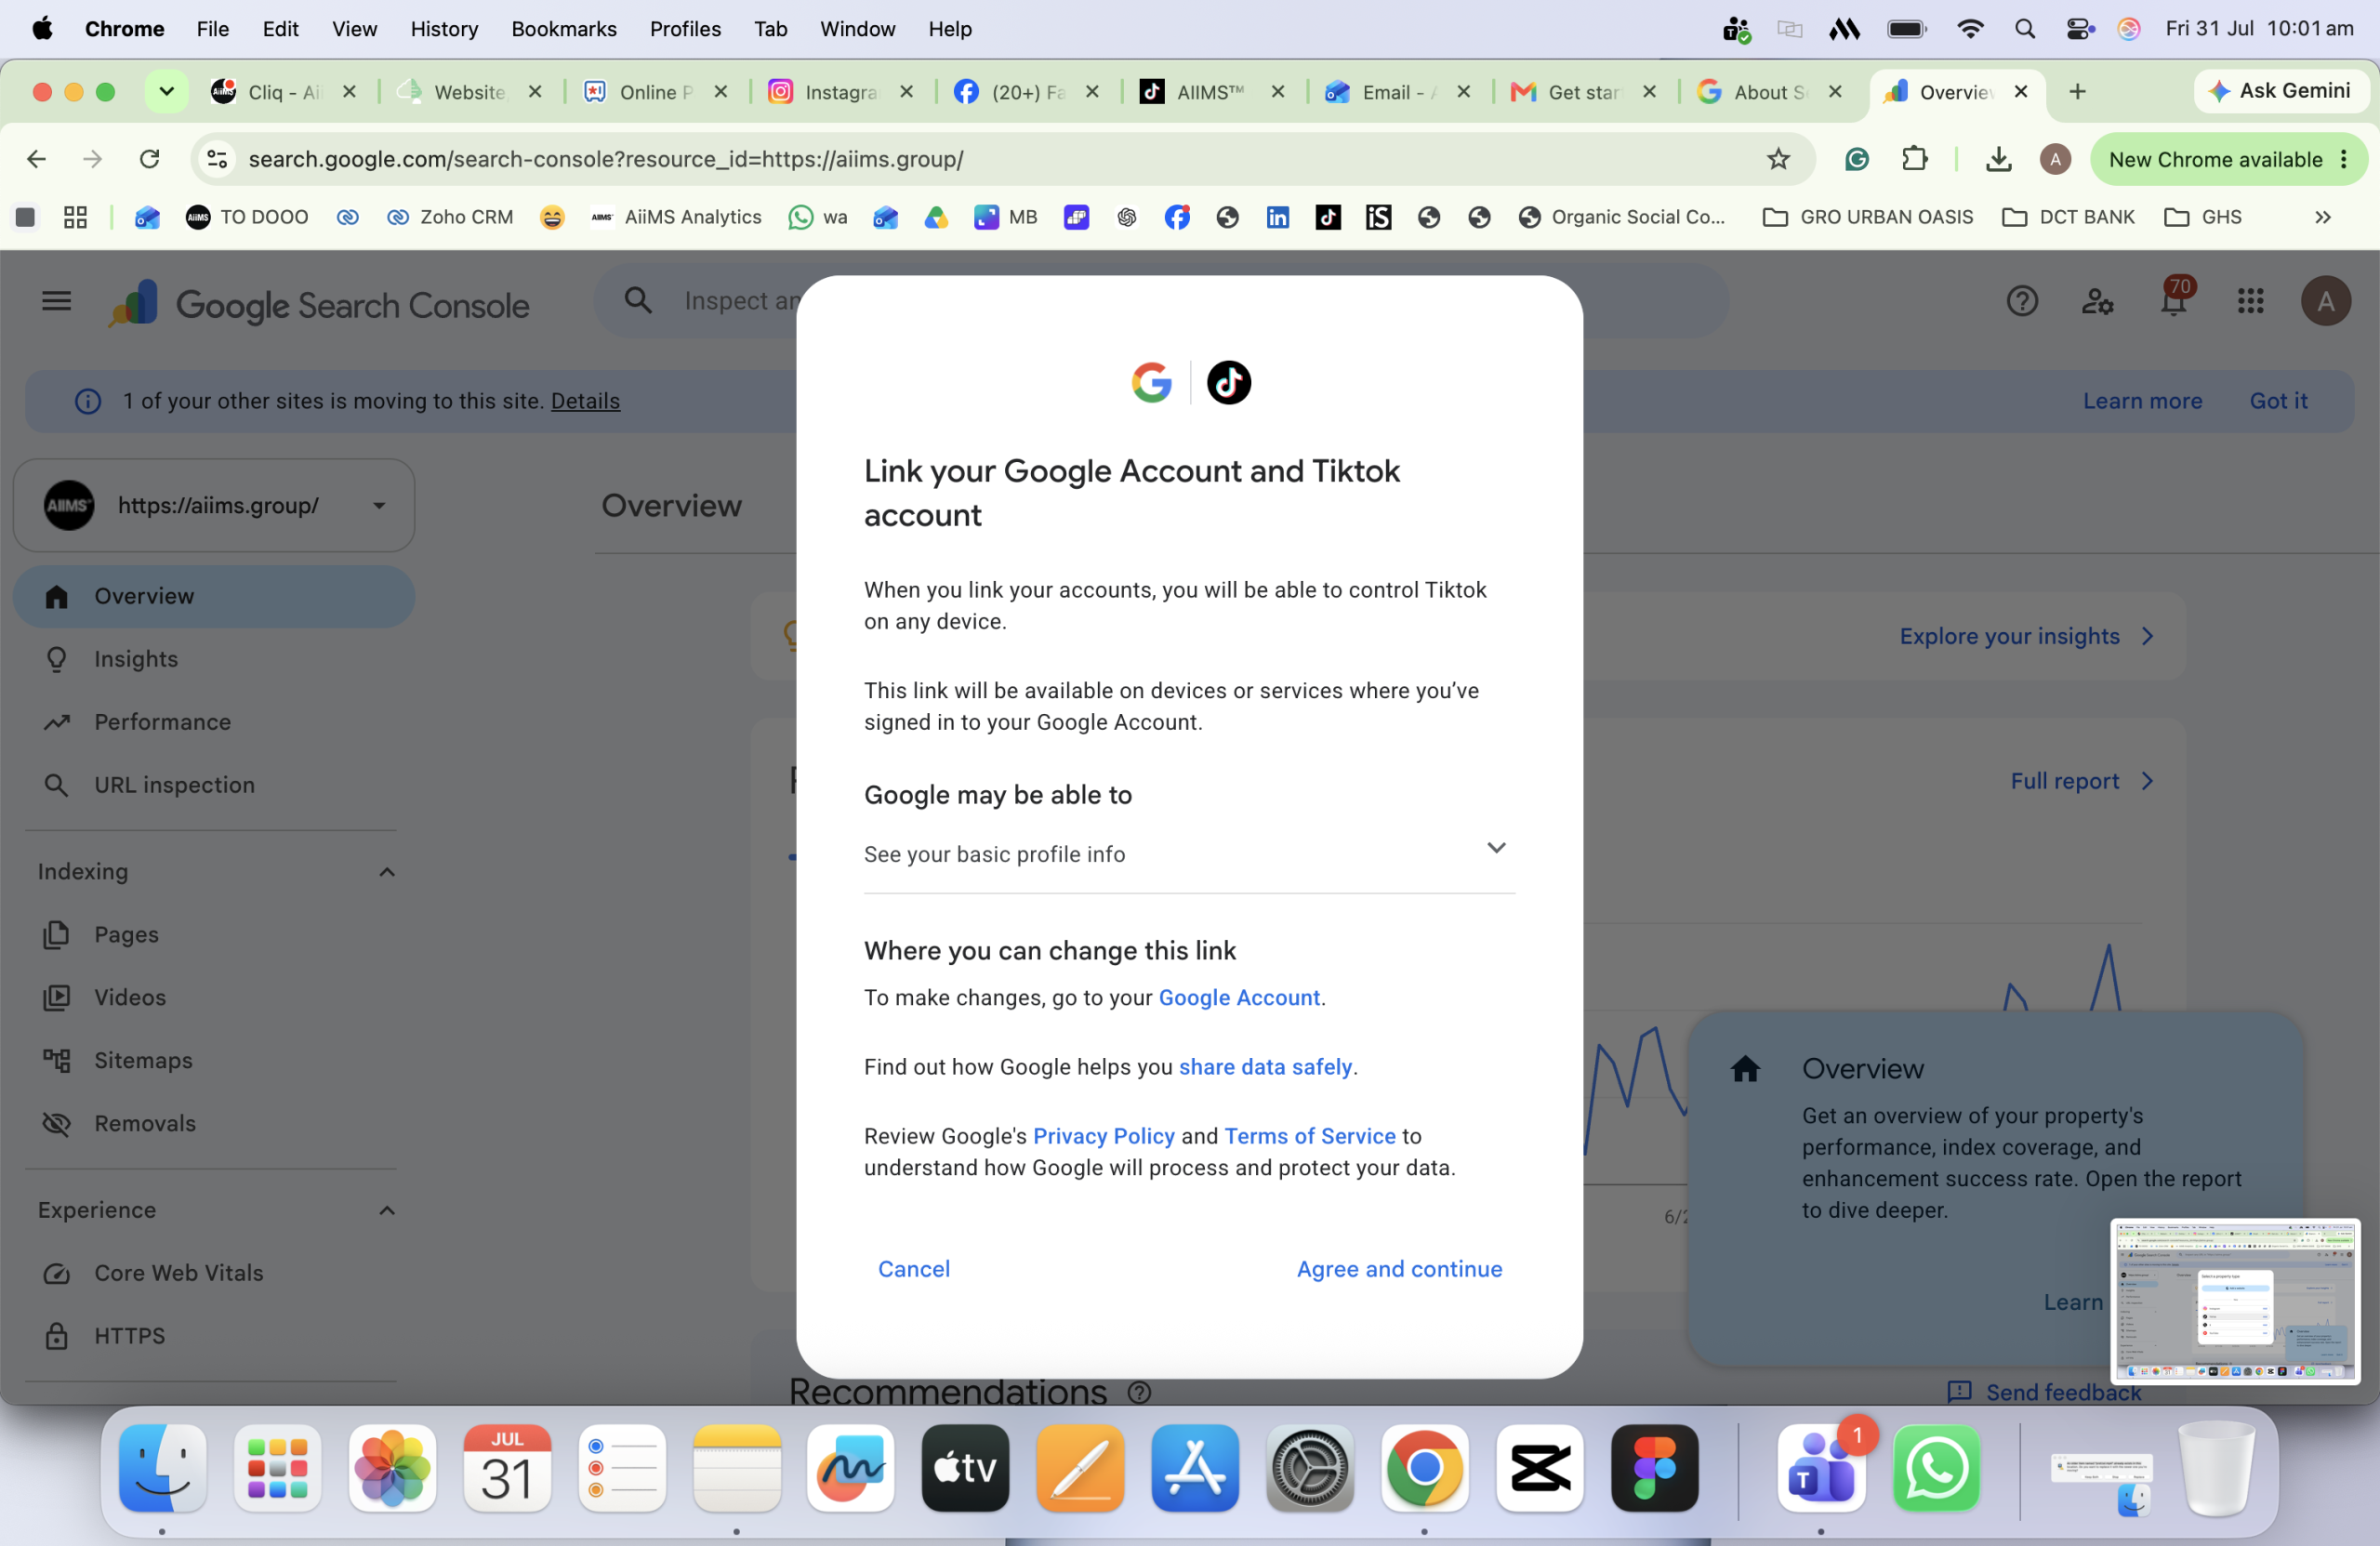The height and width of the screenshot is (1546, 2380).
Task: Open the share data safely link
Action: [x=1265, y=1066]
